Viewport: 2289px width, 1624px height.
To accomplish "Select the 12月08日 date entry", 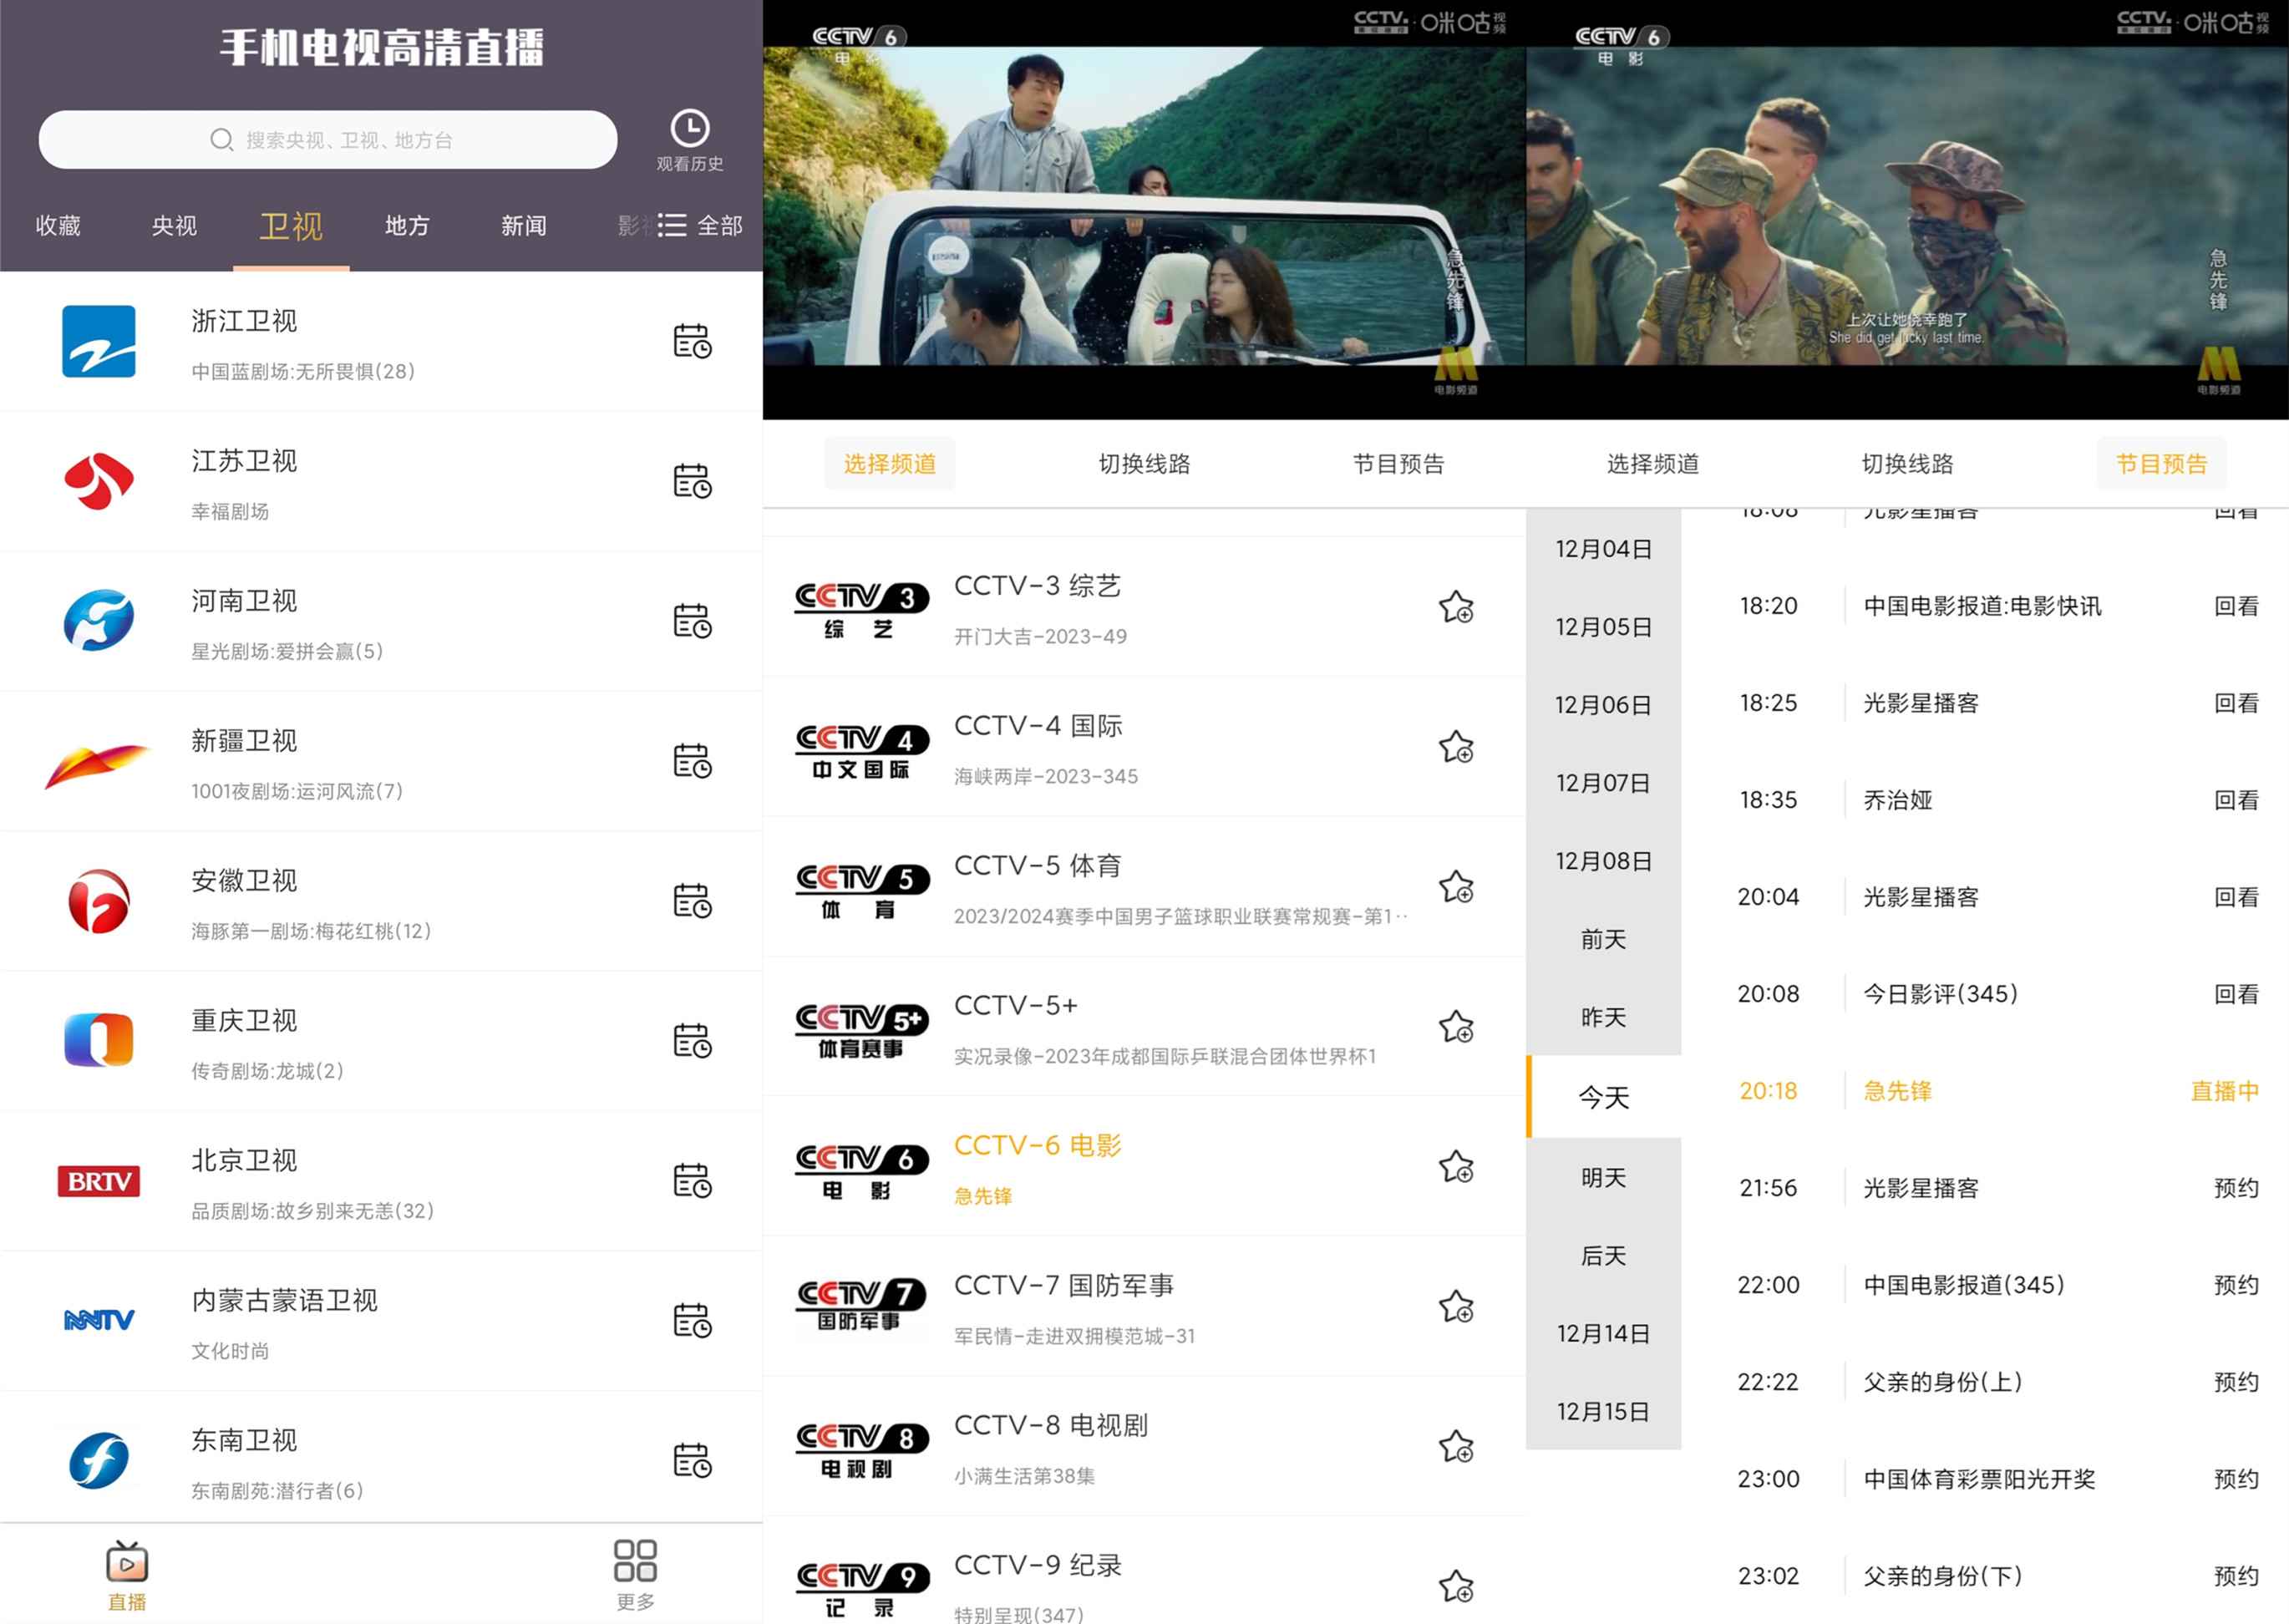I will [1603, 861].
